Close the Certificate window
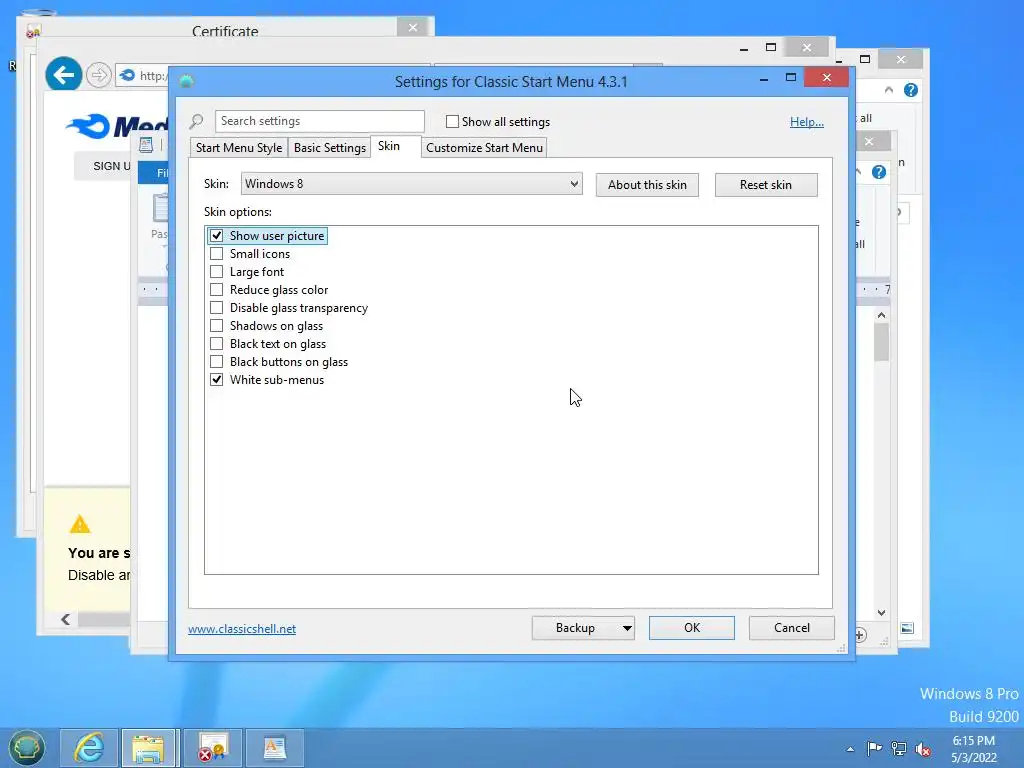This screenshot has height=768, width=1024. tap(413, 27)
